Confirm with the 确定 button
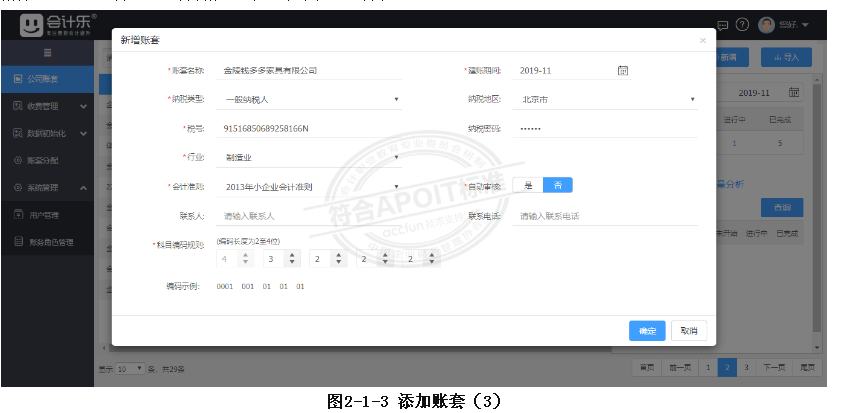This screenshot has height=413, width=860. (647, 331)
